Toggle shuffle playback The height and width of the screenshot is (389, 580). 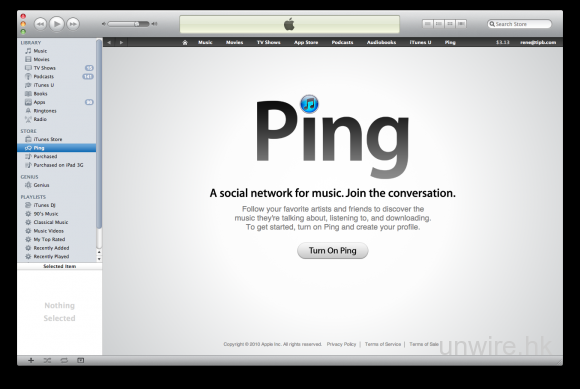47,361
